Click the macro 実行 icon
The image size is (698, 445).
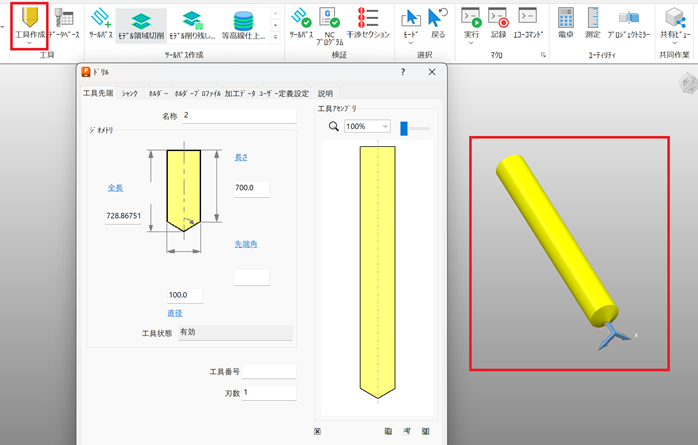(x=471, y=18)
